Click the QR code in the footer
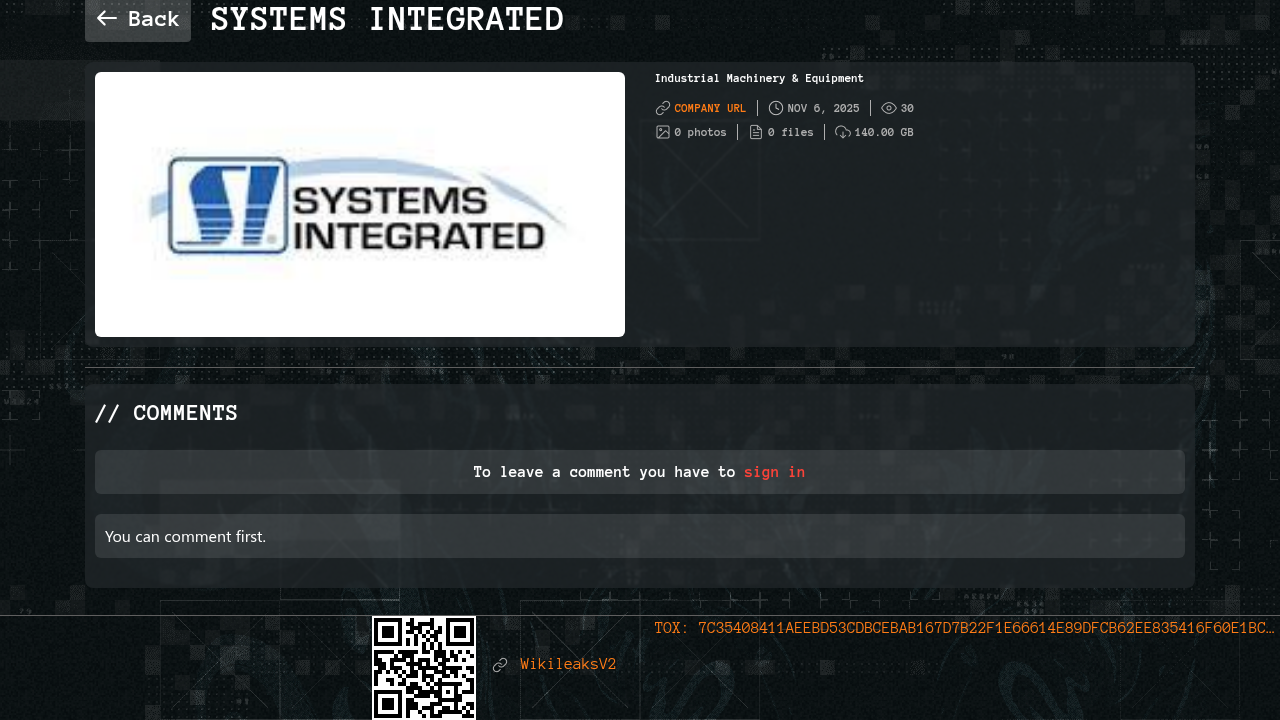This screenshot has width=1280, height=720. 424,667
